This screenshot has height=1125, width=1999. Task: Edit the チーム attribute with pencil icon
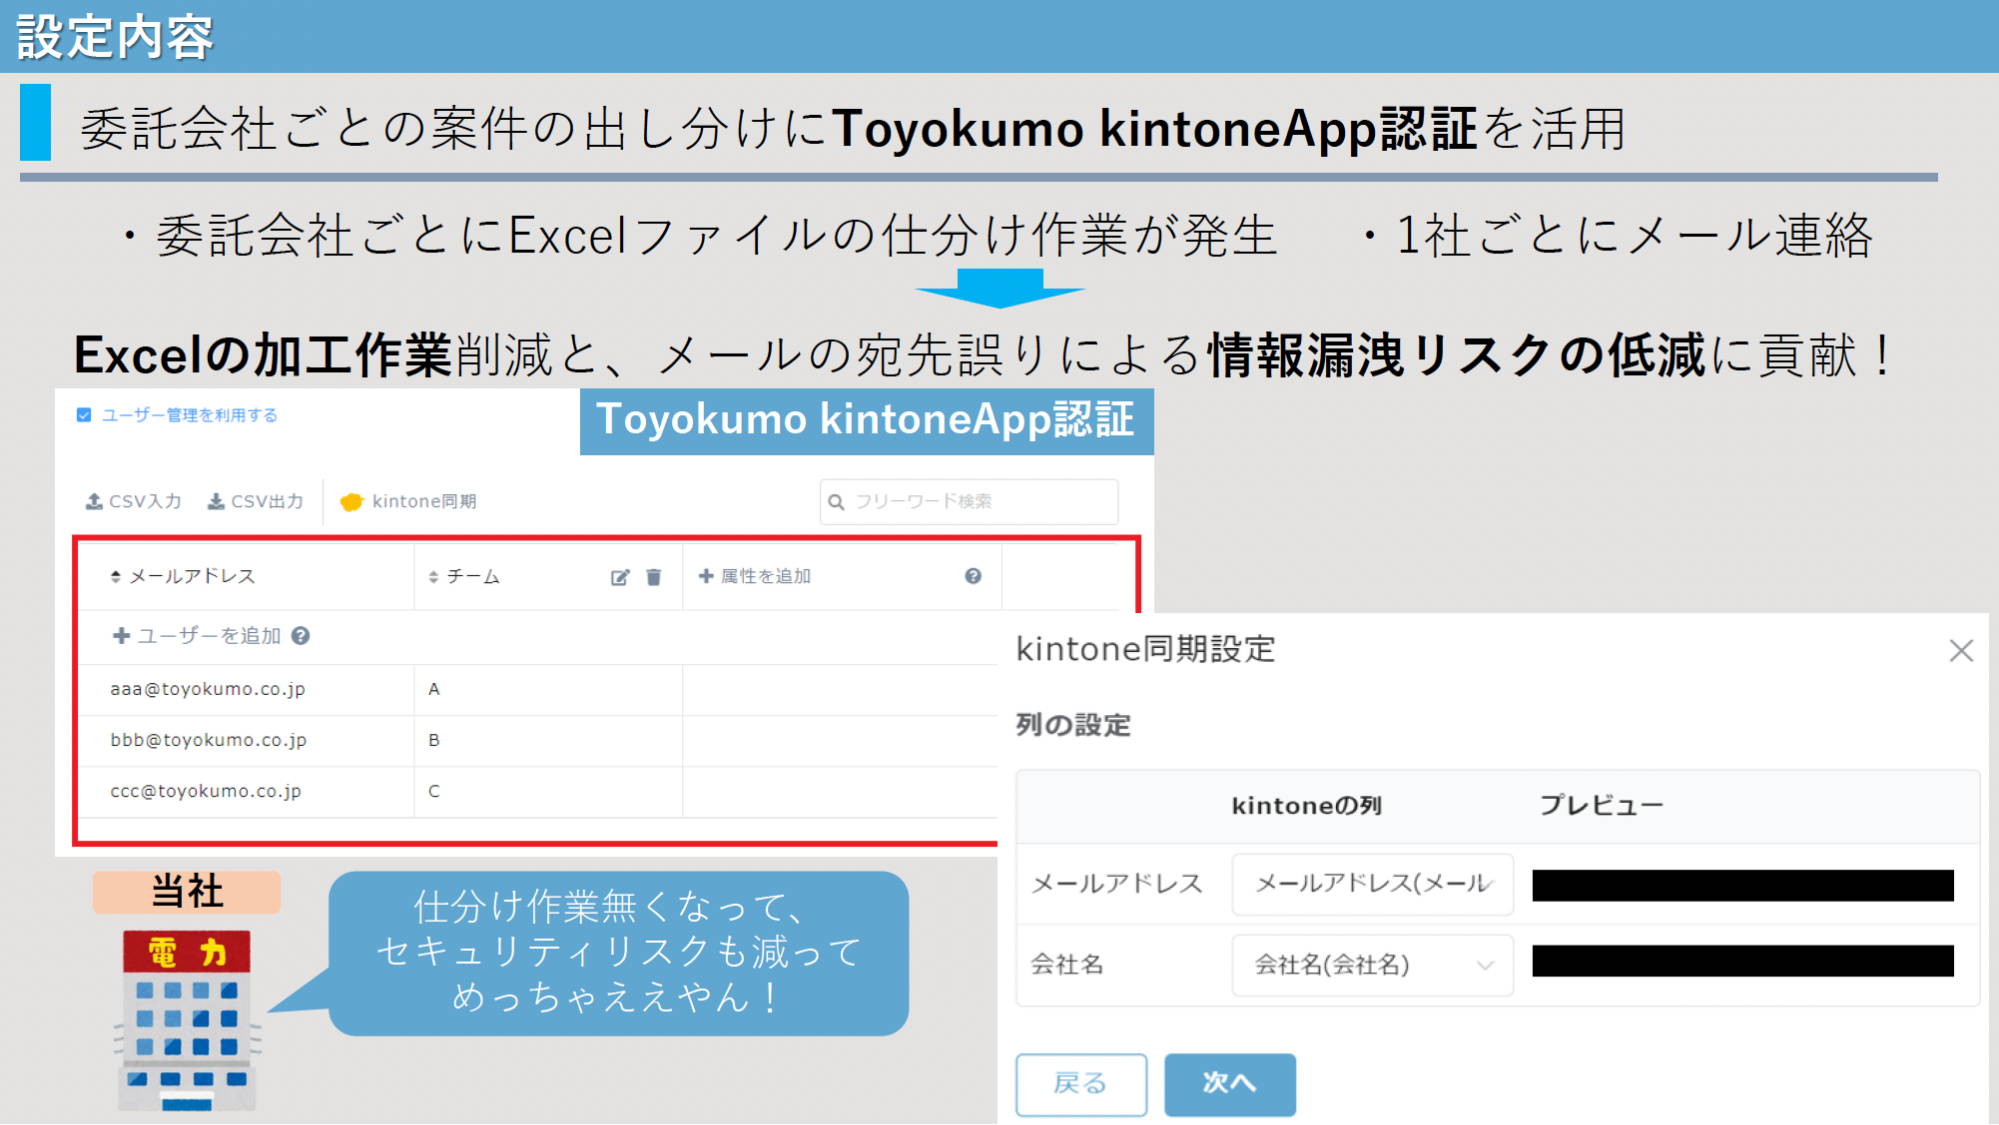(620, 577)
